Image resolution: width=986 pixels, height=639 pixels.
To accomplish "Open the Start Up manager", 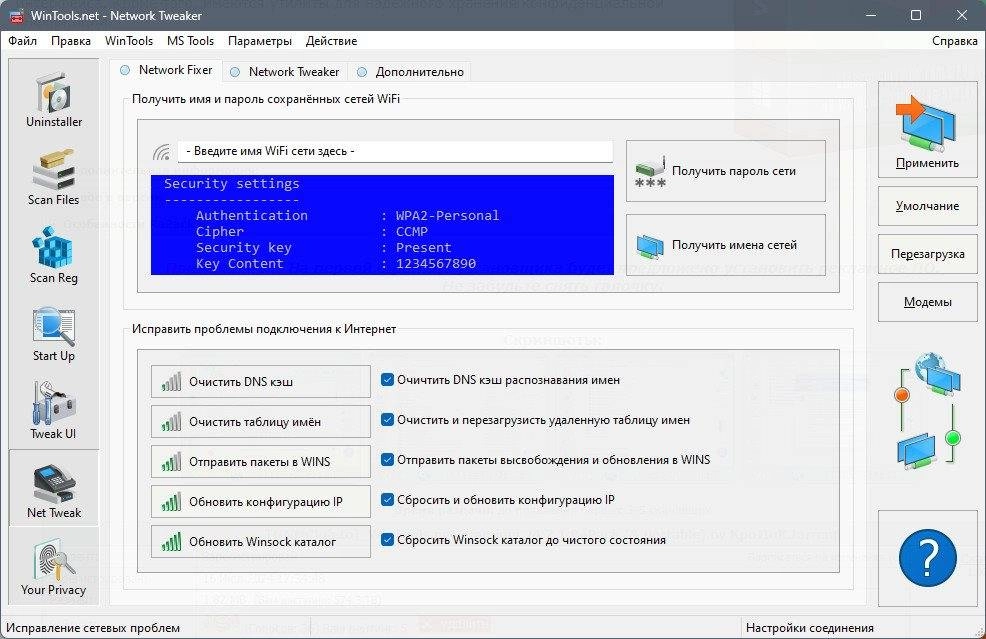I will (x=53, y=333).
